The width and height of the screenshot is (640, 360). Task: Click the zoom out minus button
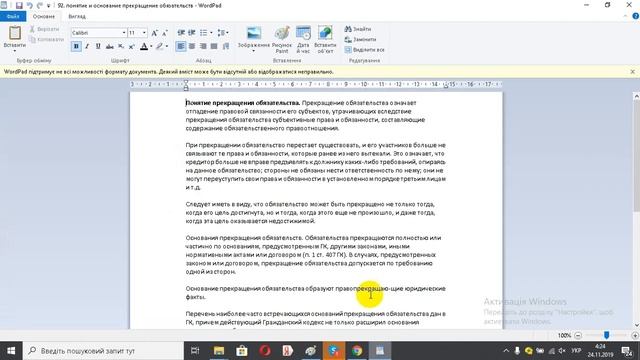(x=578, y=336)
